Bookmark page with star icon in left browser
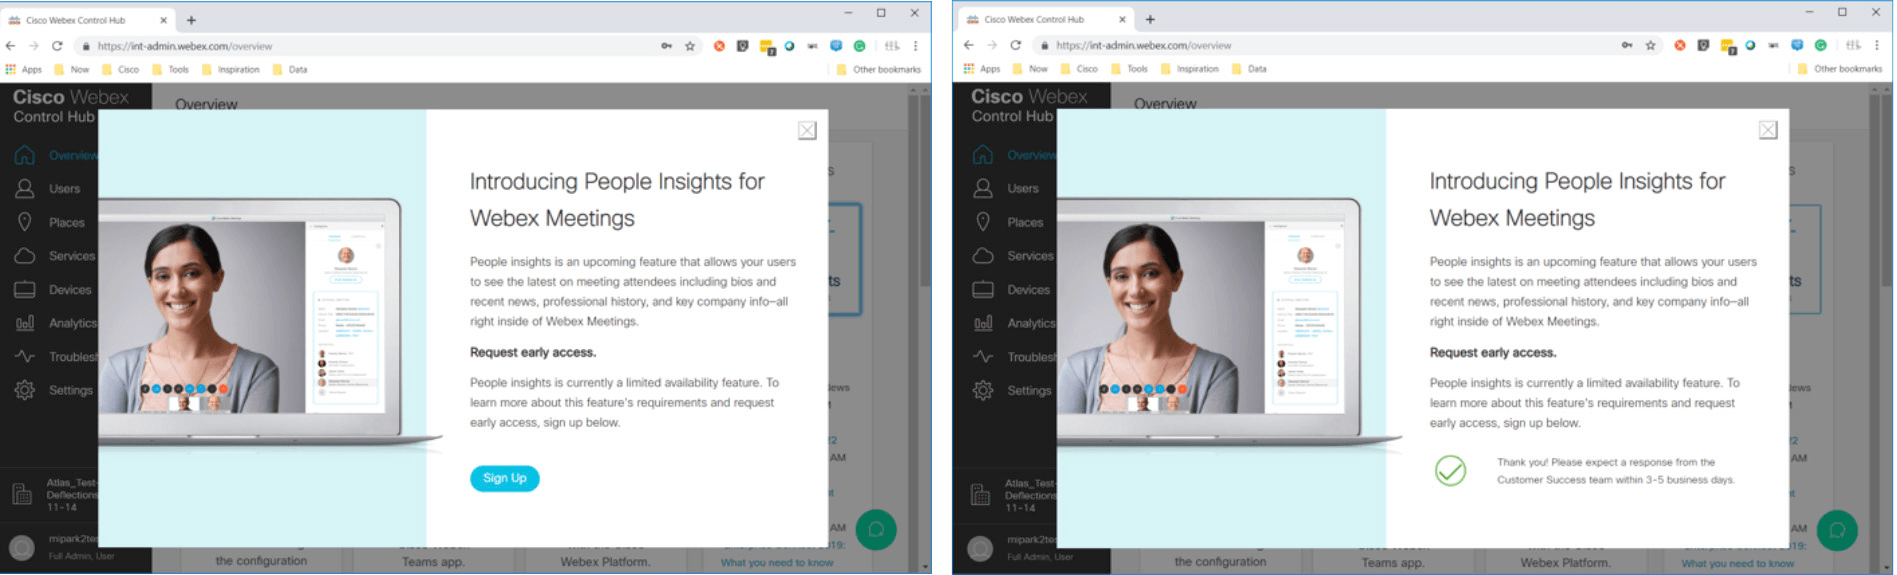This screenshot has width=1897, height=575. pyautogui.click(x=690, y=46)
